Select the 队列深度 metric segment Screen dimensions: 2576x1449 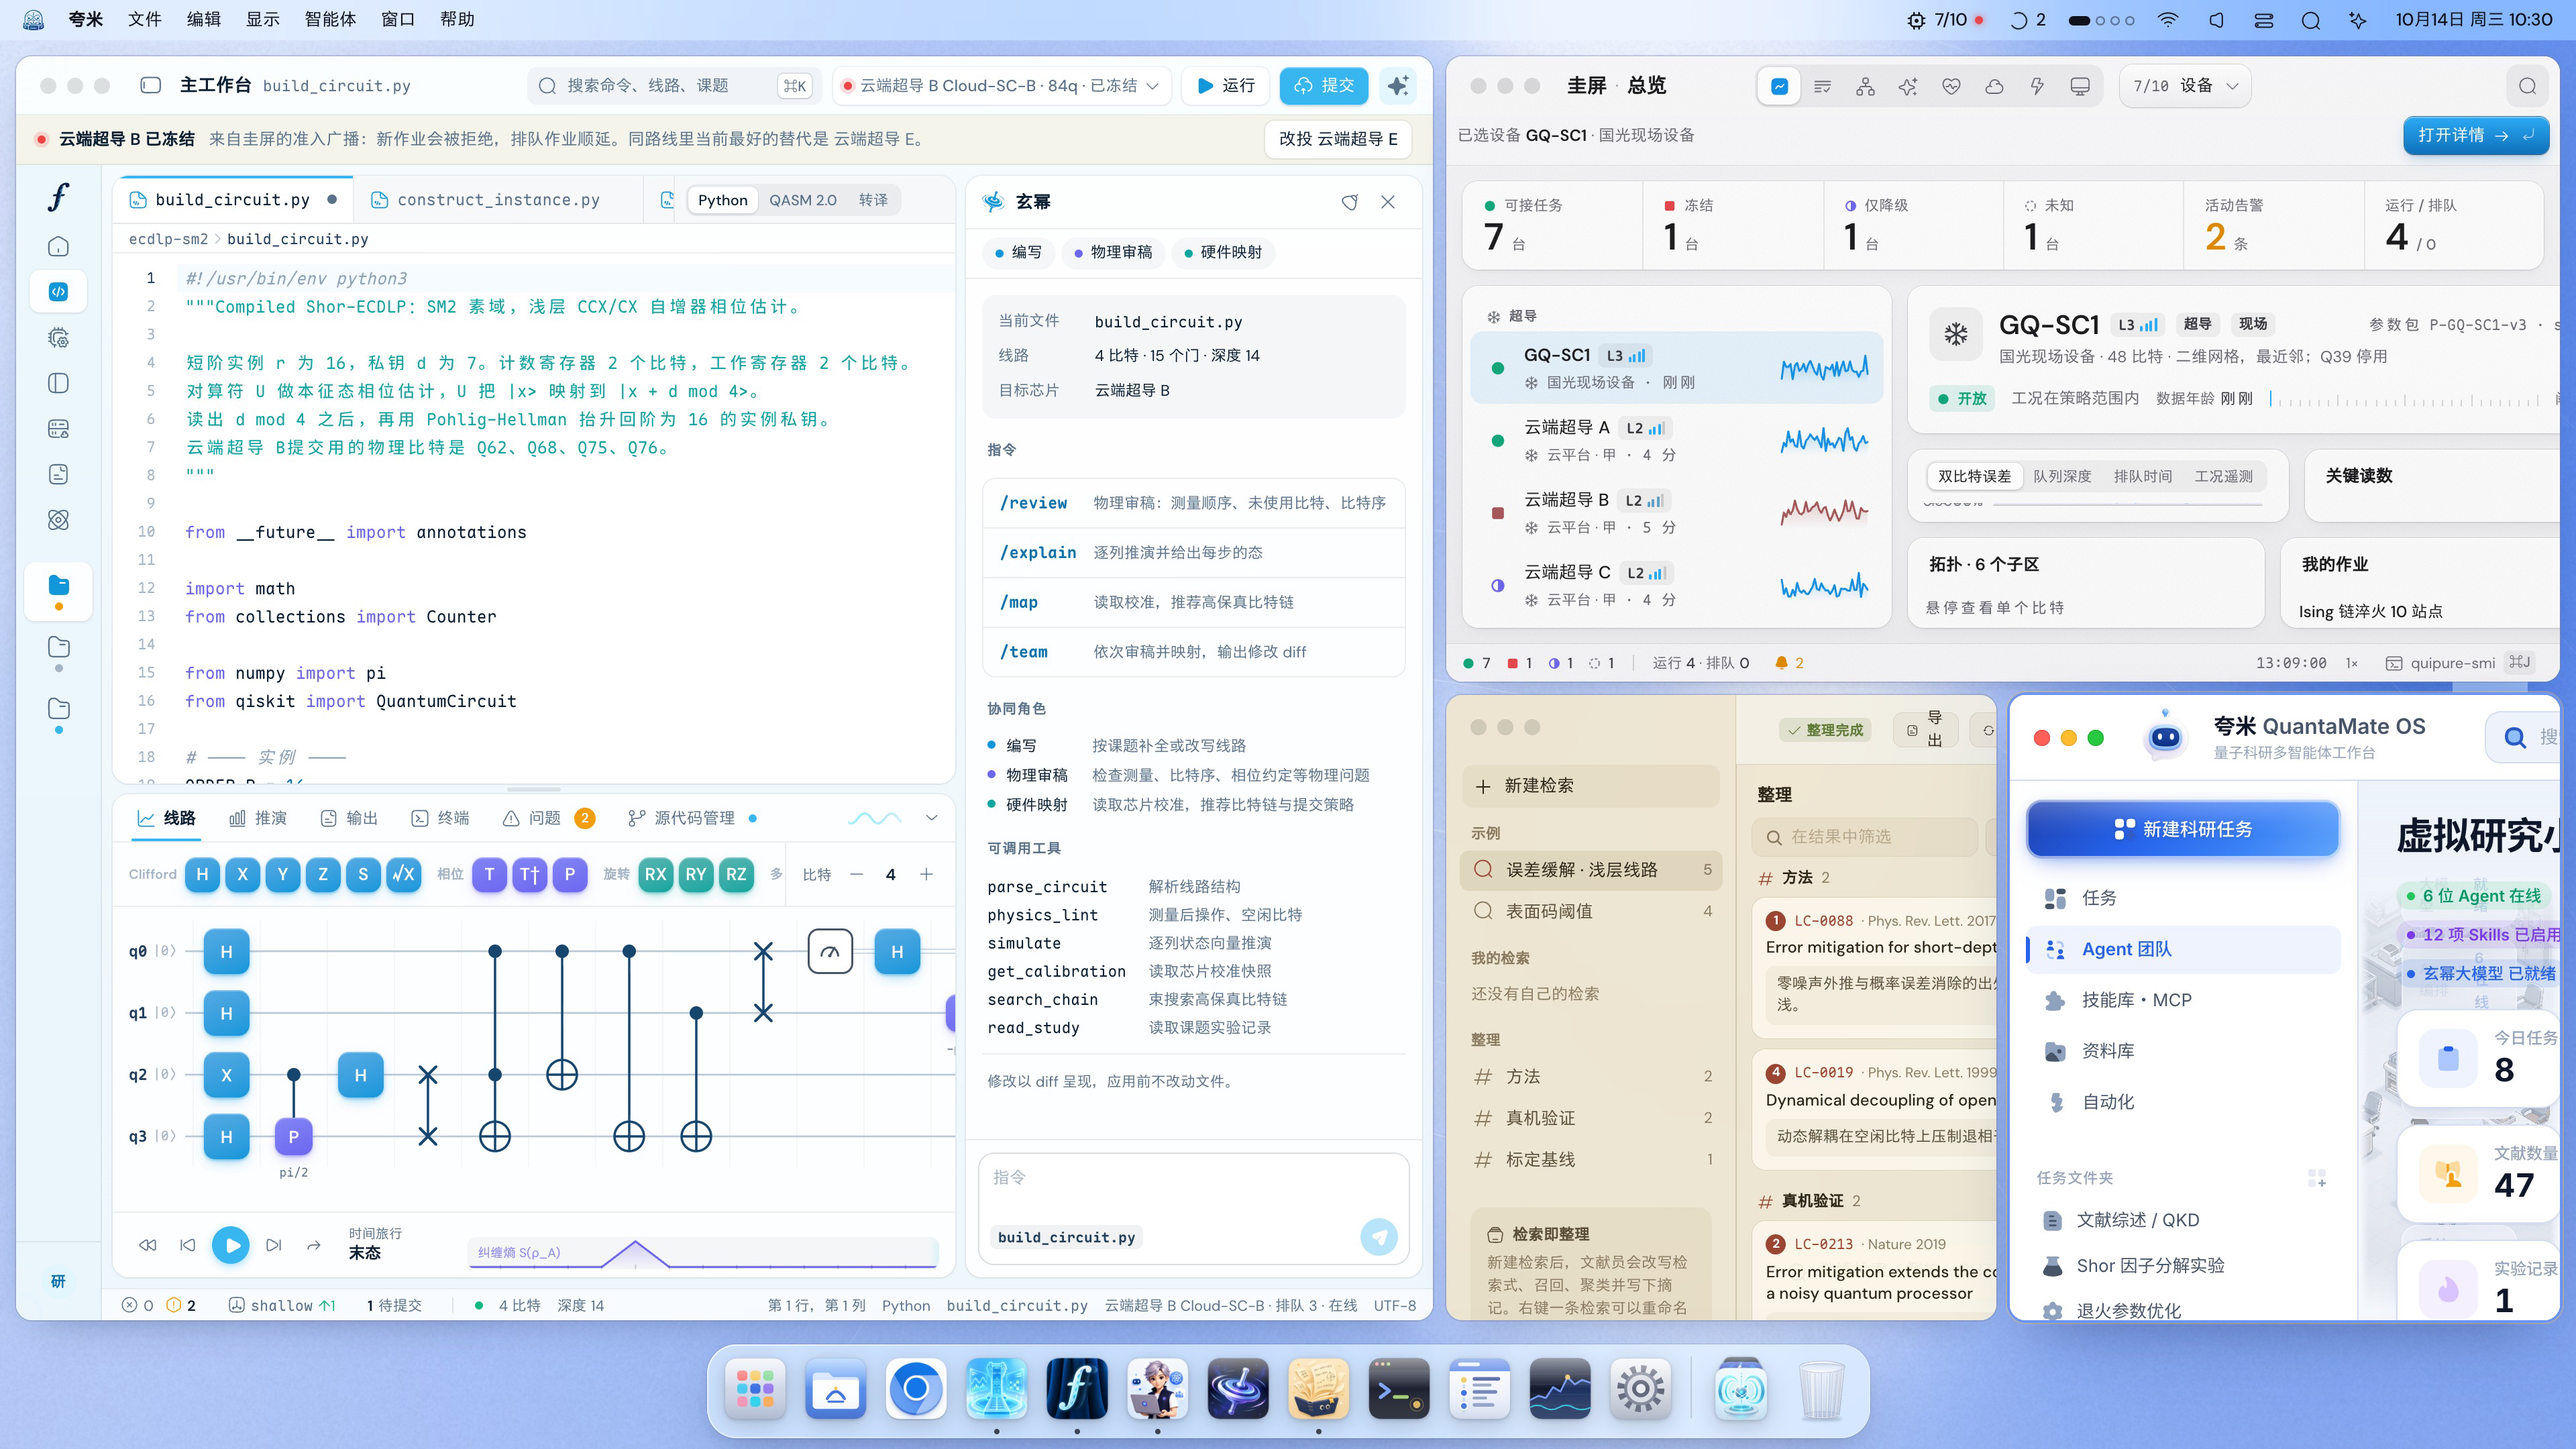[x=2062, y=476]
